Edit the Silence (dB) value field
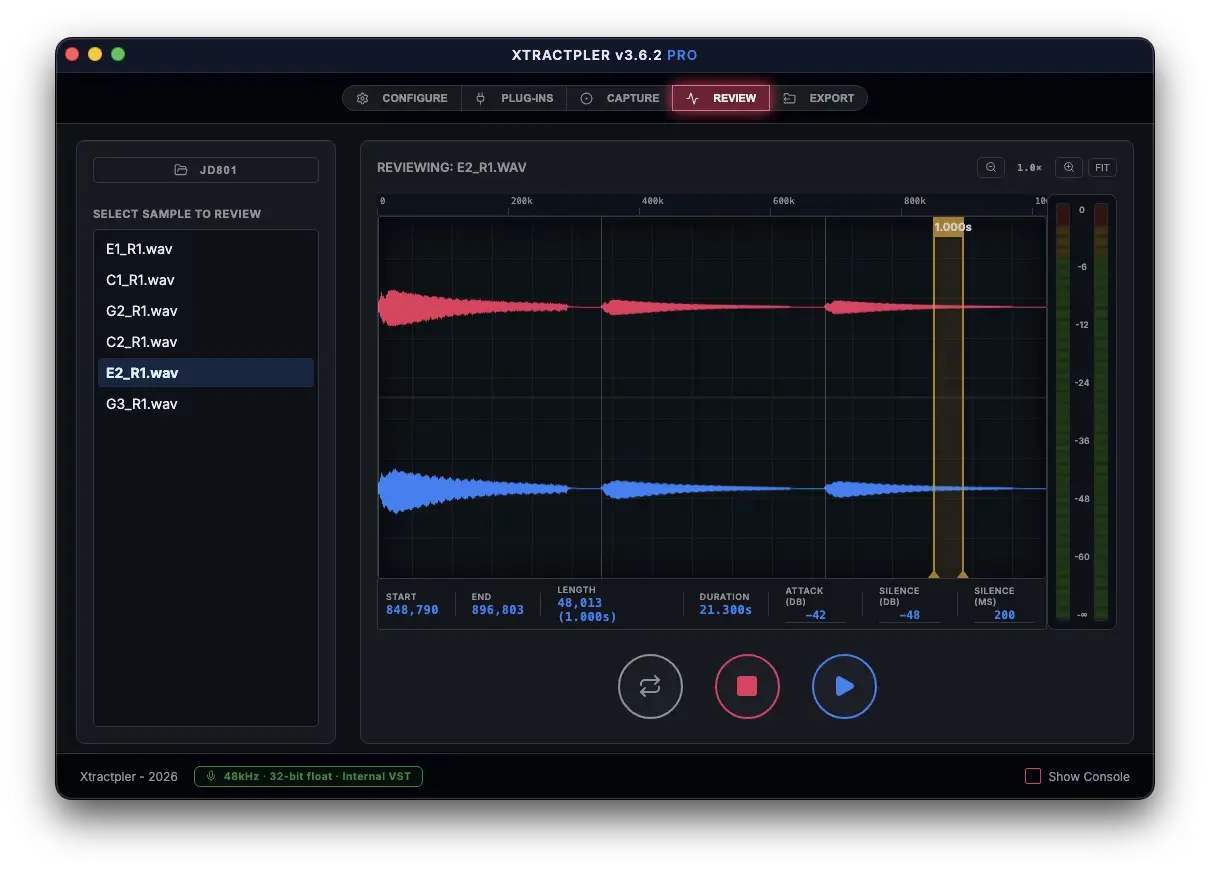This screenshot has height=873, width=1210. click(909, 615)
